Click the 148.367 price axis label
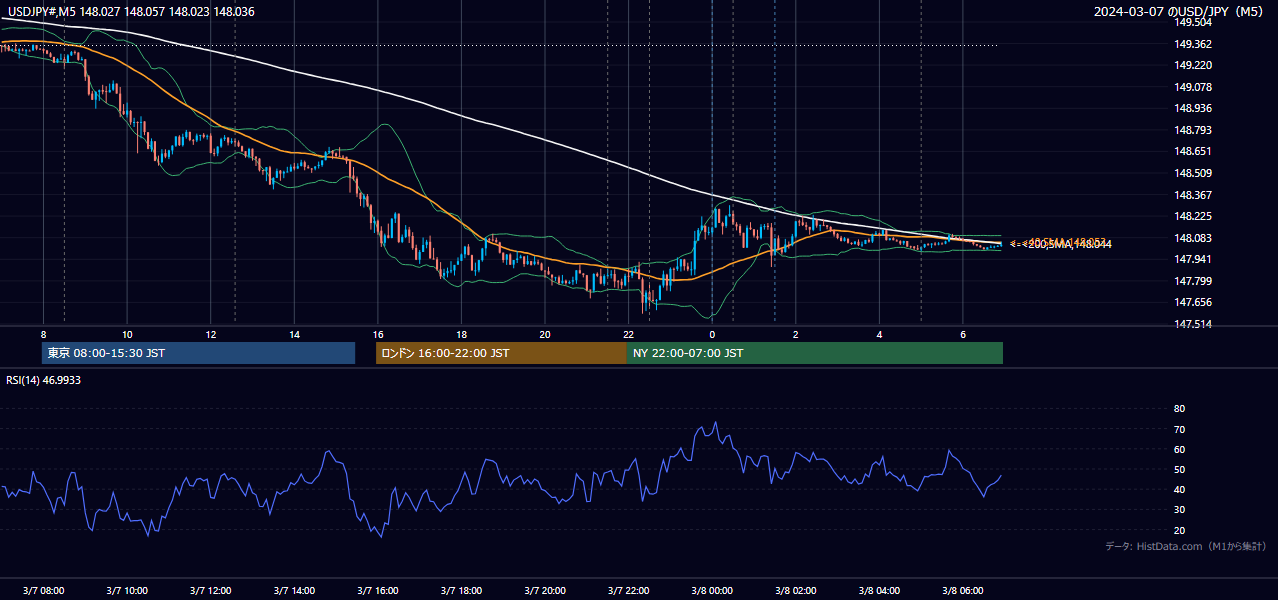This screenshot has width=1278, height=600. [x=1192, y=195]
